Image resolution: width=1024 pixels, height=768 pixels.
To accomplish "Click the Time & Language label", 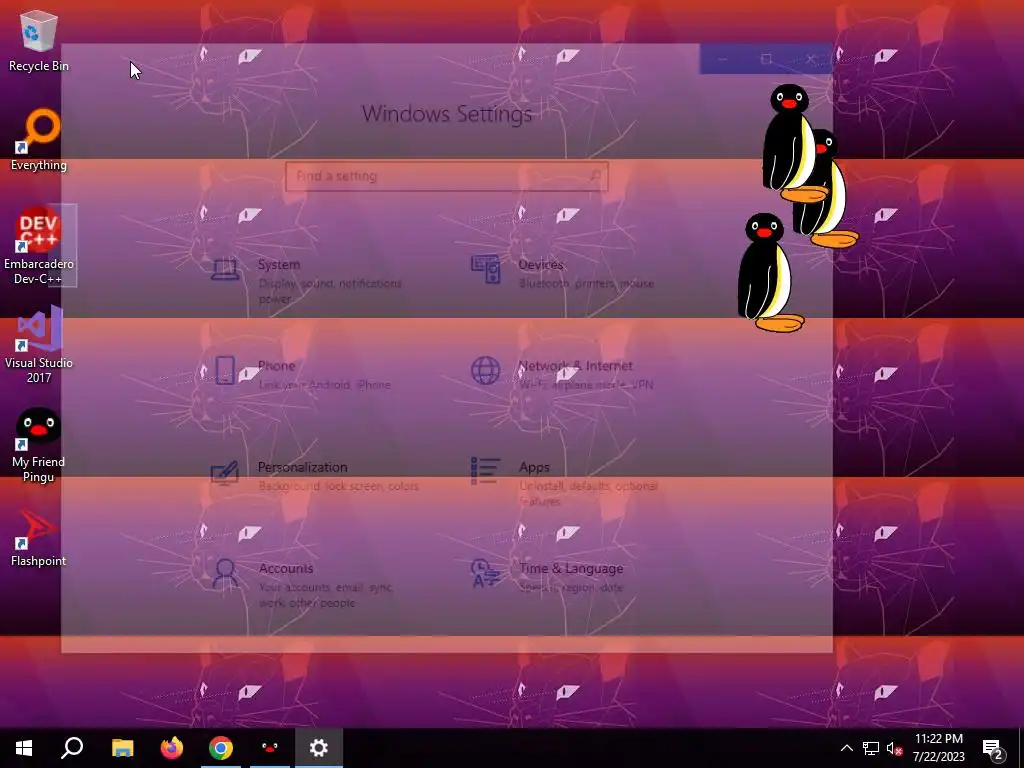I will (571, 568).
